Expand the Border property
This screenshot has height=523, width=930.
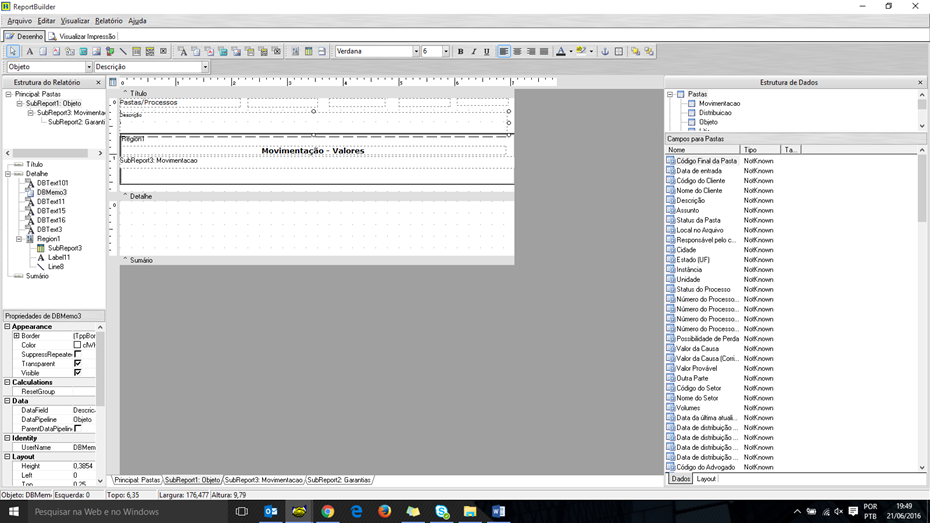17,336
